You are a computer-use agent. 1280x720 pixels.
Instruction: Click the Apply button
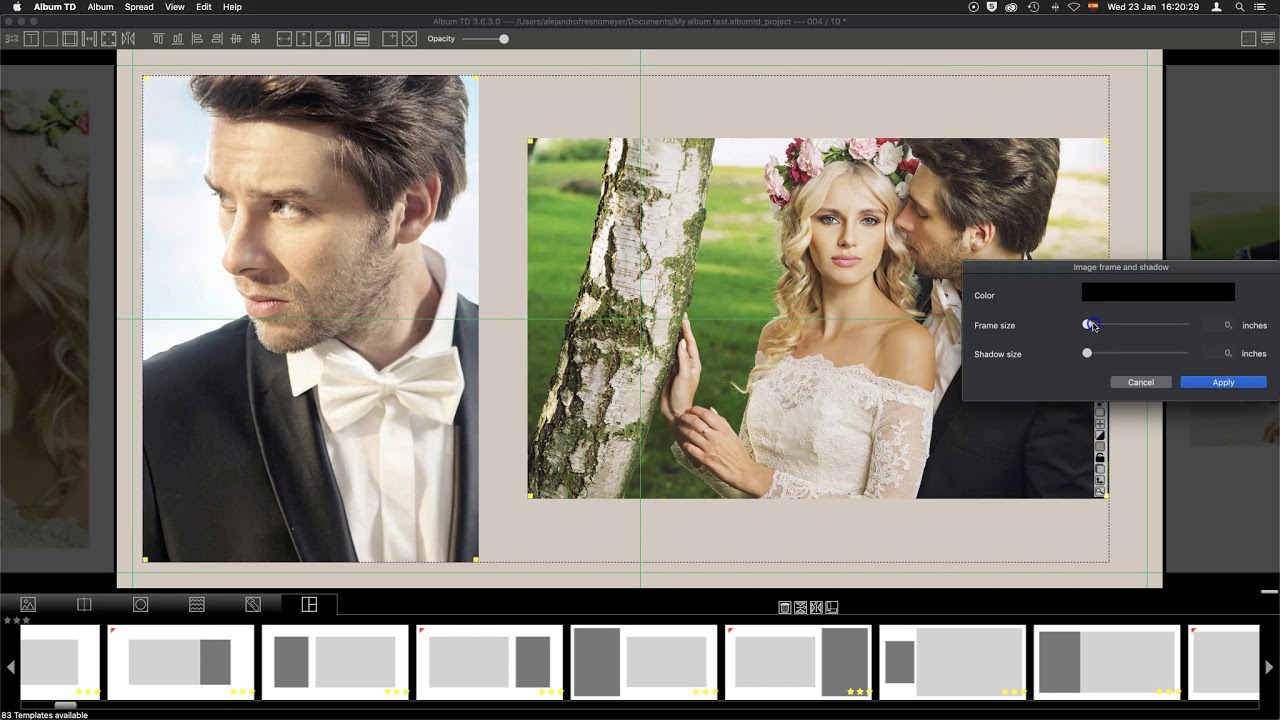[1223, 383]
